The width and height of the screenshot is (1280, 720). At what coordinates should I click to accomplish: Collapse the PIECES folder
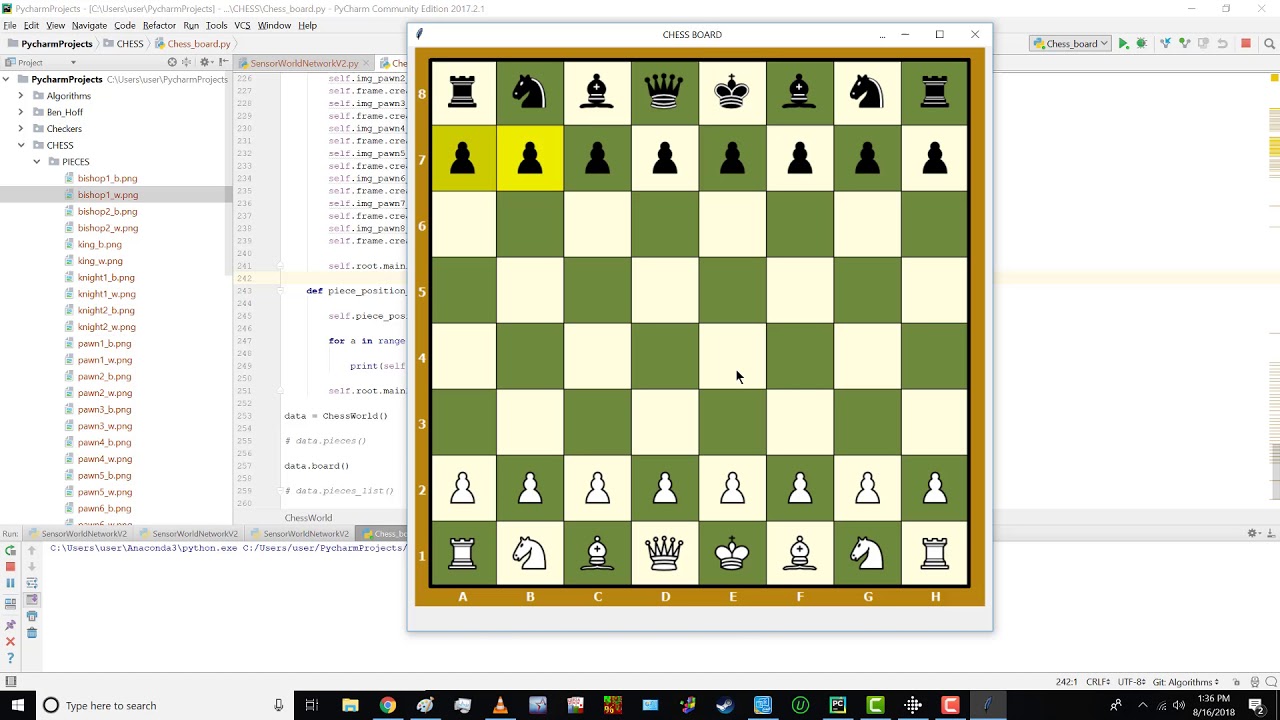click(37, 162)
